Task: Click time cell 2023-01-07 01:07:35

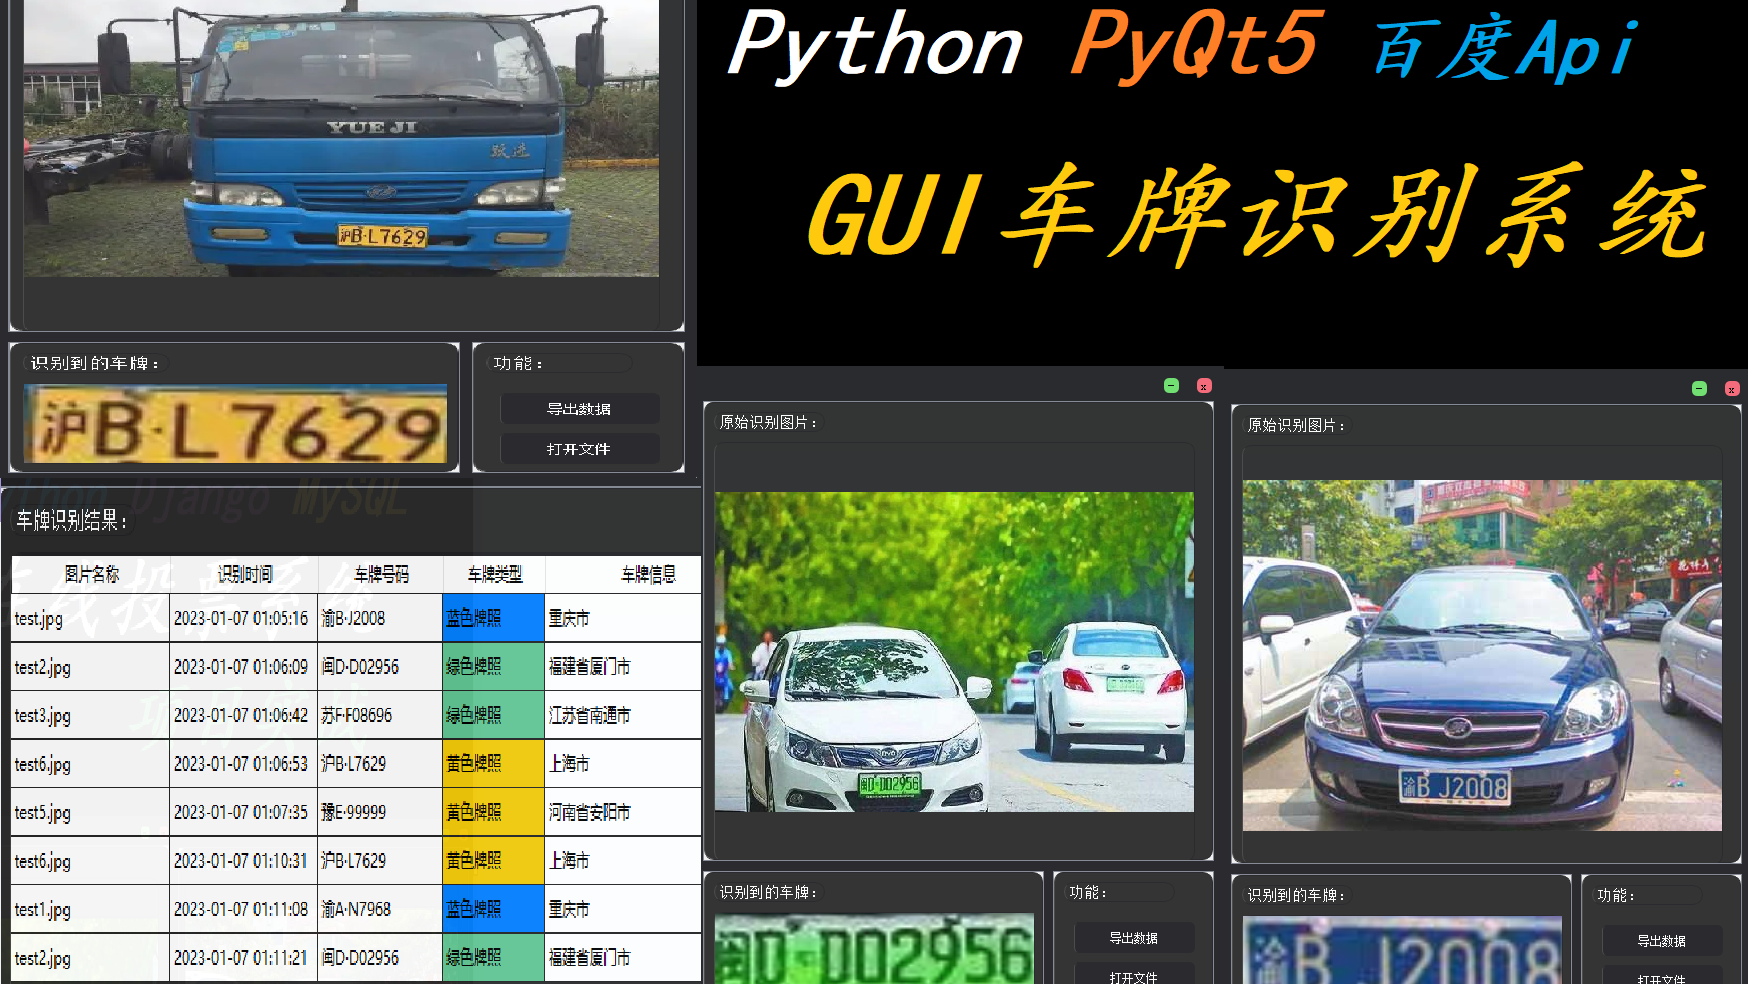Action: [x=243, y=812]
